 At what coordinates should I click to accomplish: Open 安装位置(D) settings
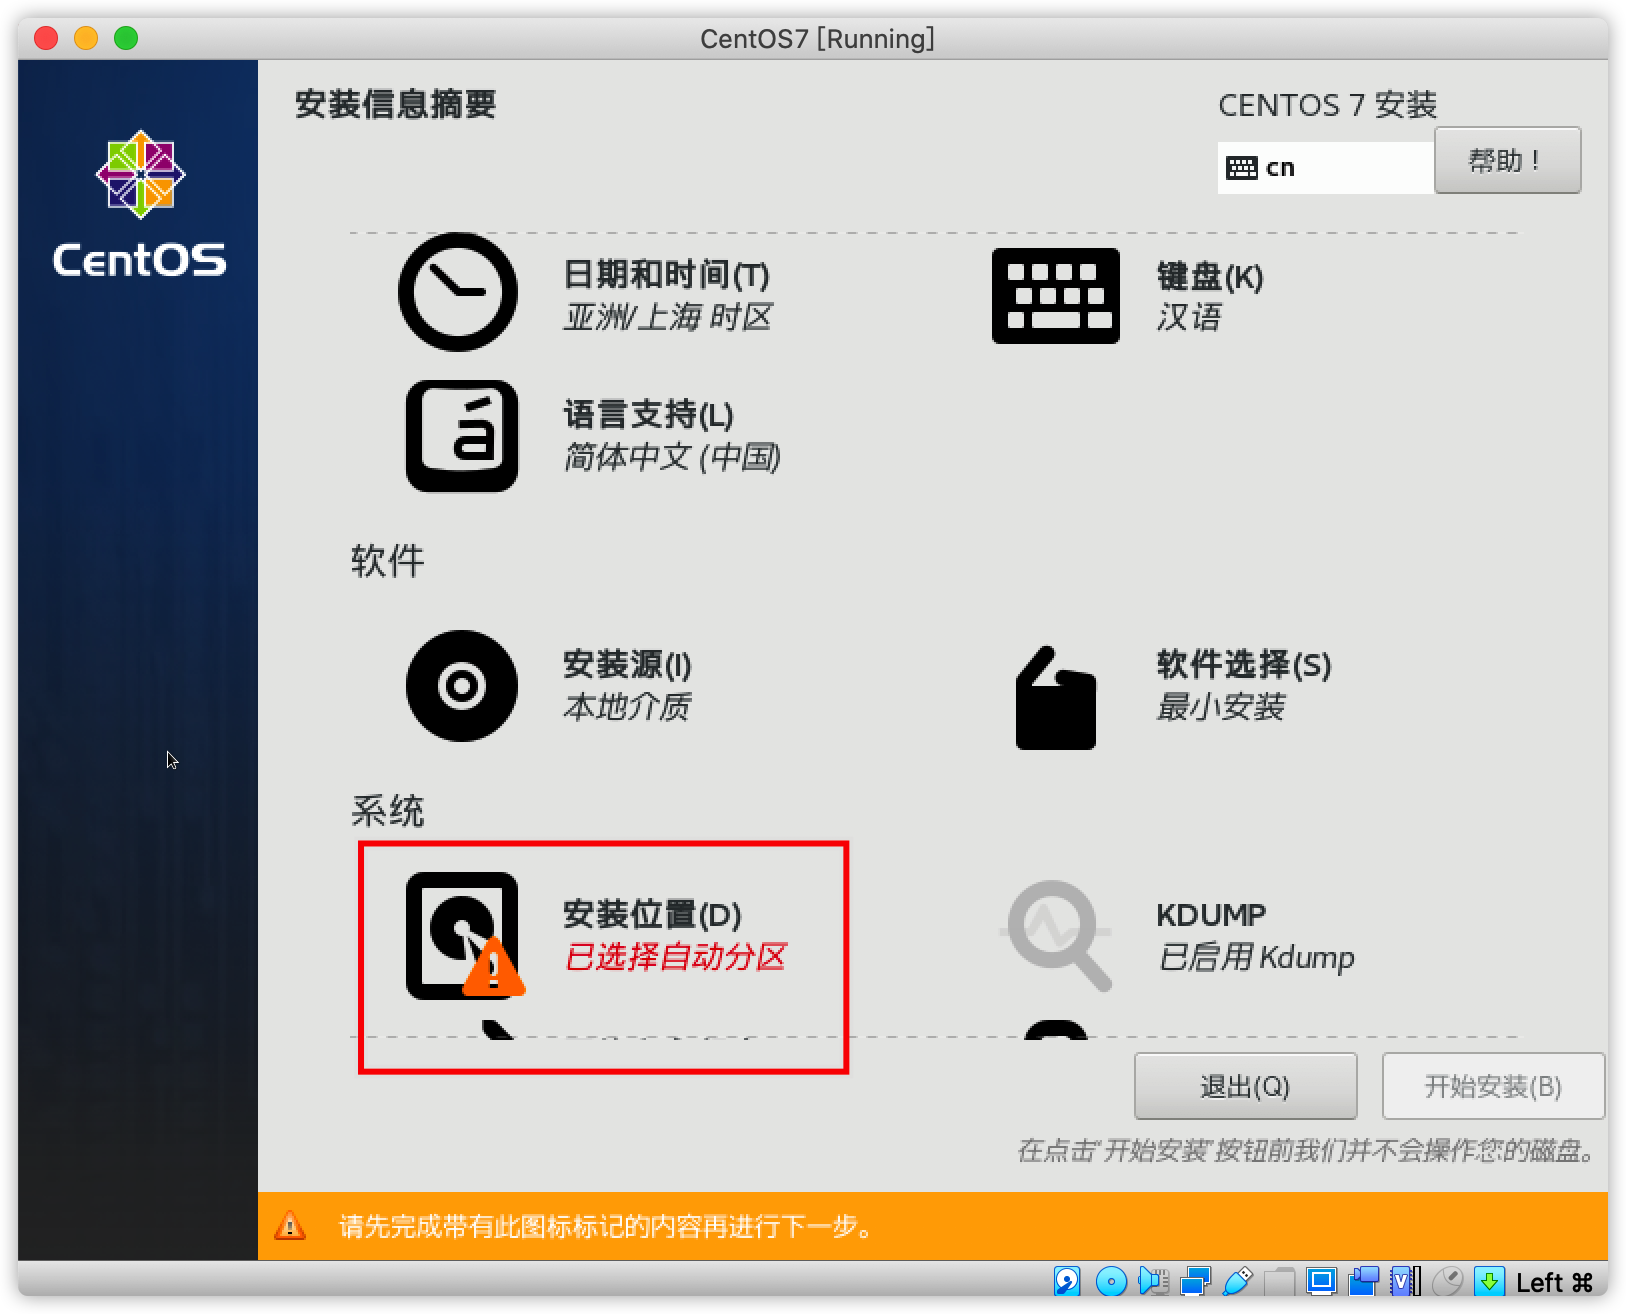pos(652,915)
